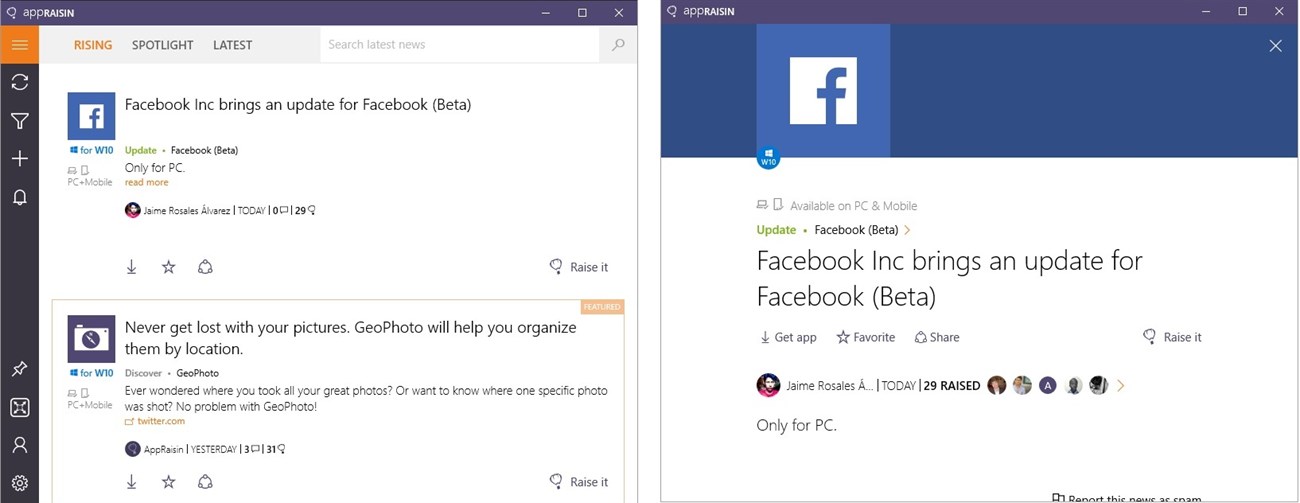
Task: Close the article detail view with X
Action: click(1275, 46)
